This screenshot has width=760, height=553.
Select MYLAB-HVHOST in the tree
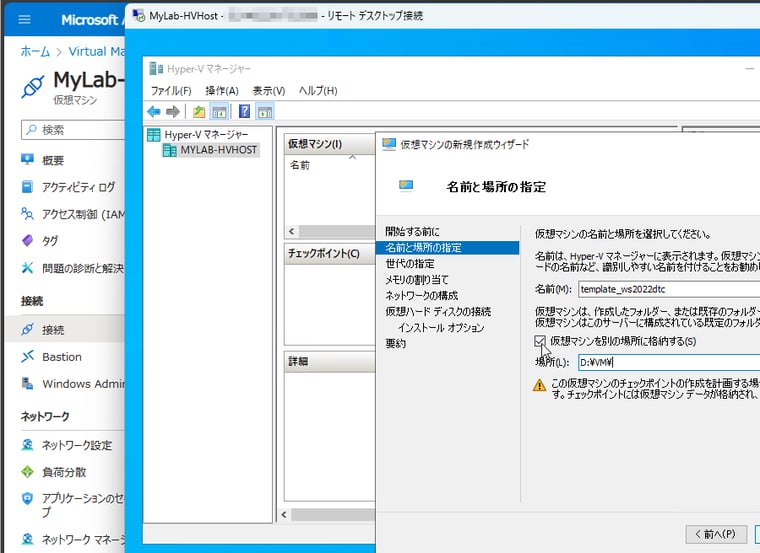tap(219, 150)
